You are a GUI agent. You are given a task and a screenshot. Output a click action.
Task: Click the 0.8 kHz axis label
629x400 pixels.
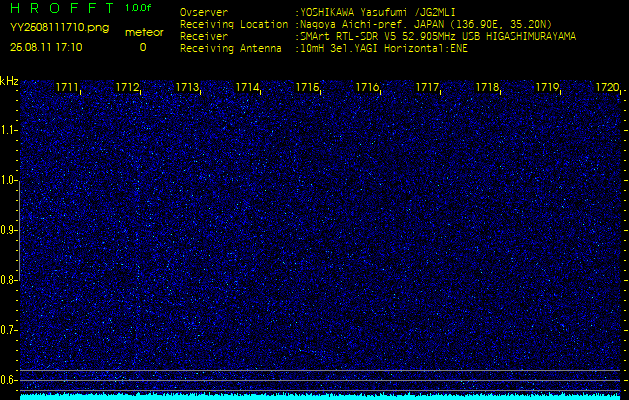click(8, 280)
